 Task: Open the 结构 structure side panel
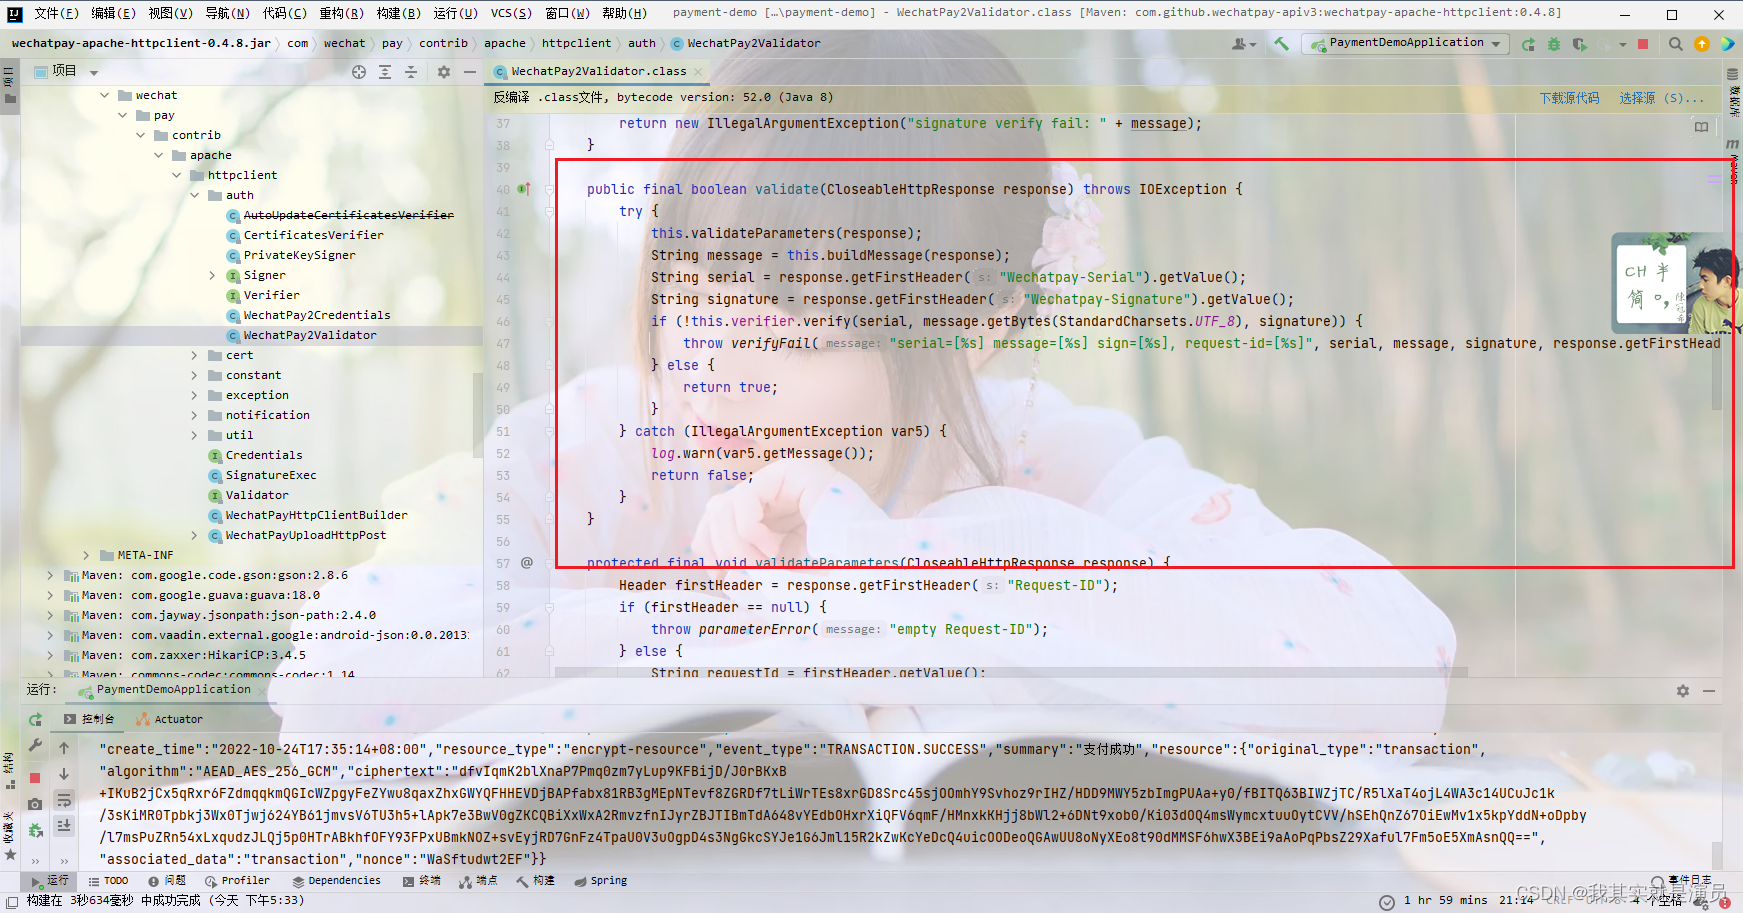pos(9,772)
